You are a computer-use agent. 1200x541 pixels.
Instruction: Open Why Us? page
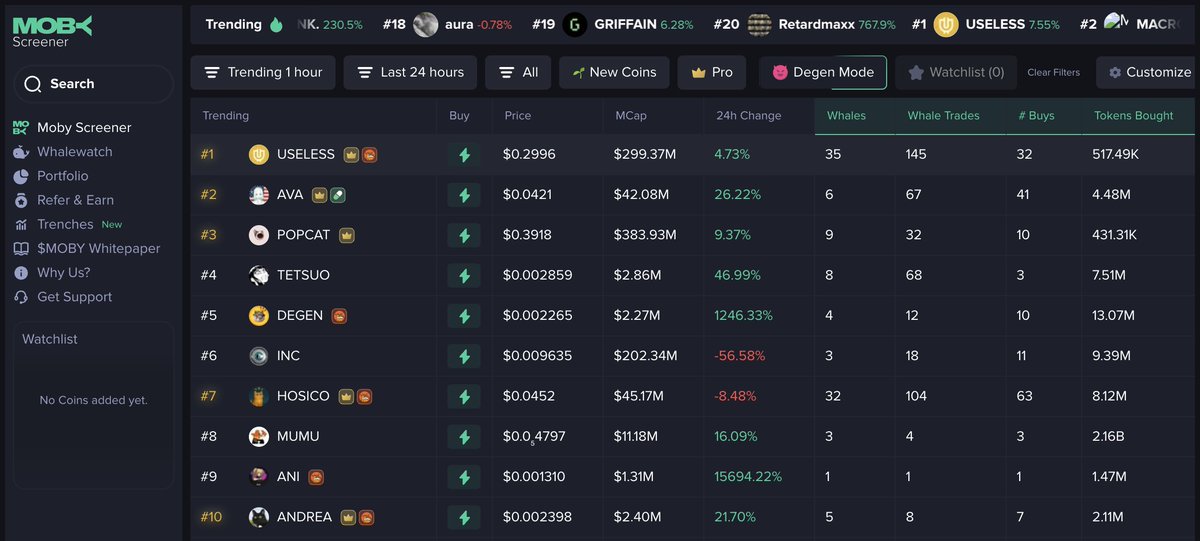pyautogui.click(x=63, y=272)
